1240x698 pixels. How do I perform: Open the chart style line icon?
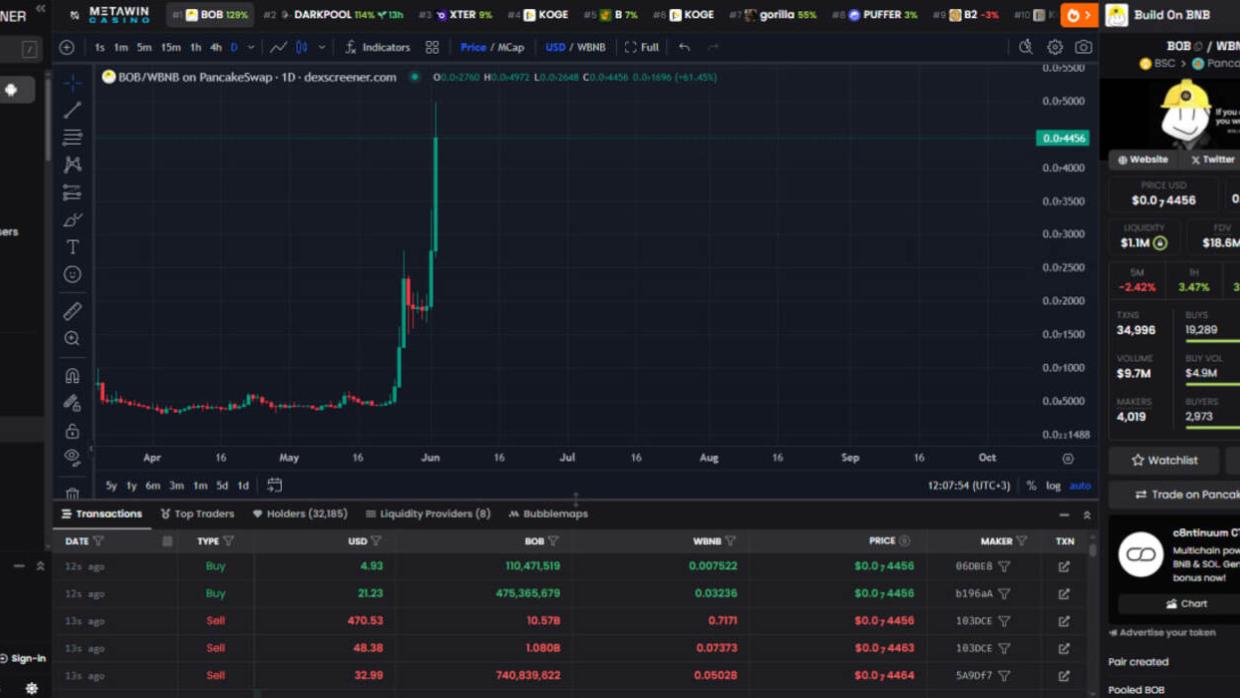[x=278, y=47]
